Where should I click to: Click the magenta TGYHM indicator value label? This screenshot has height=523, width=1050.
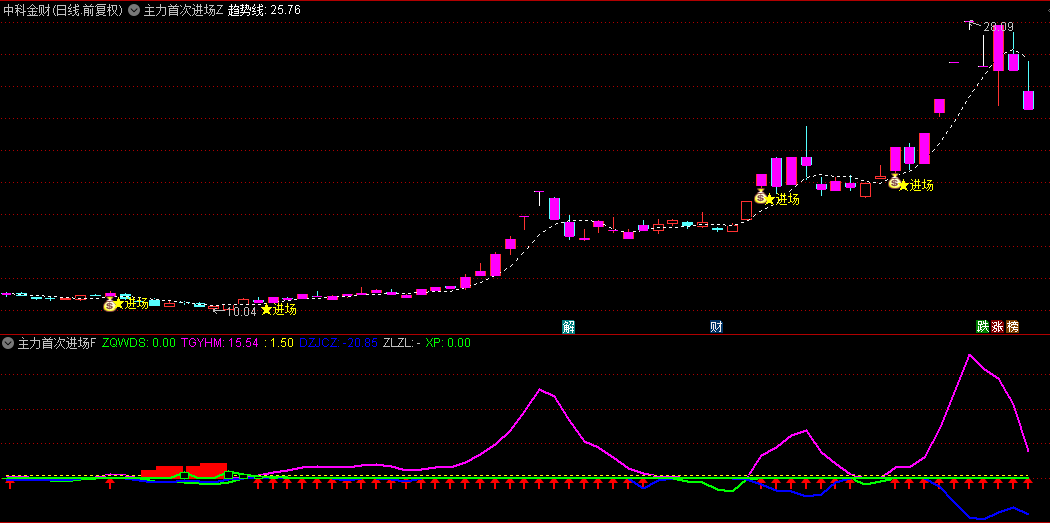[220, 343]
